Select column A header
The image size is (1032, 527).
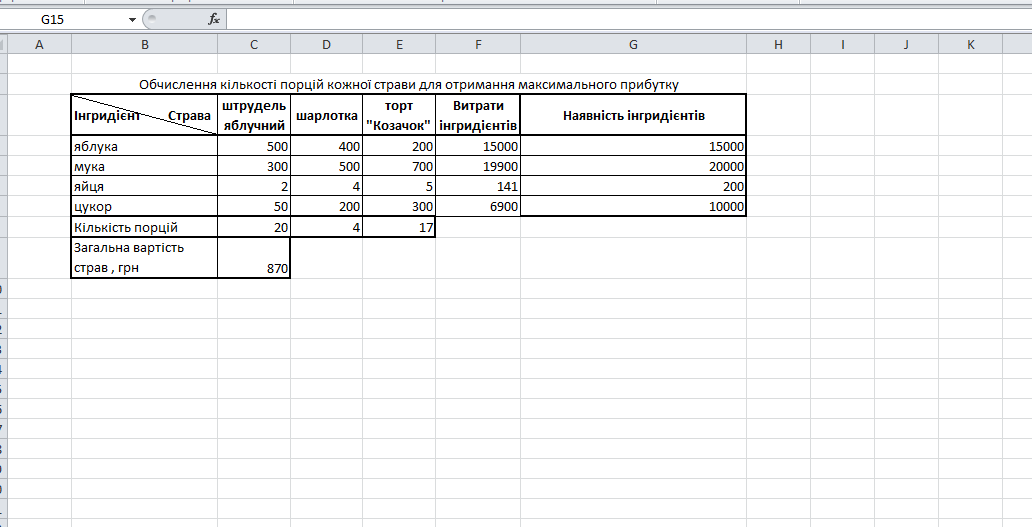pyautogui.click(x=39, y=44)
